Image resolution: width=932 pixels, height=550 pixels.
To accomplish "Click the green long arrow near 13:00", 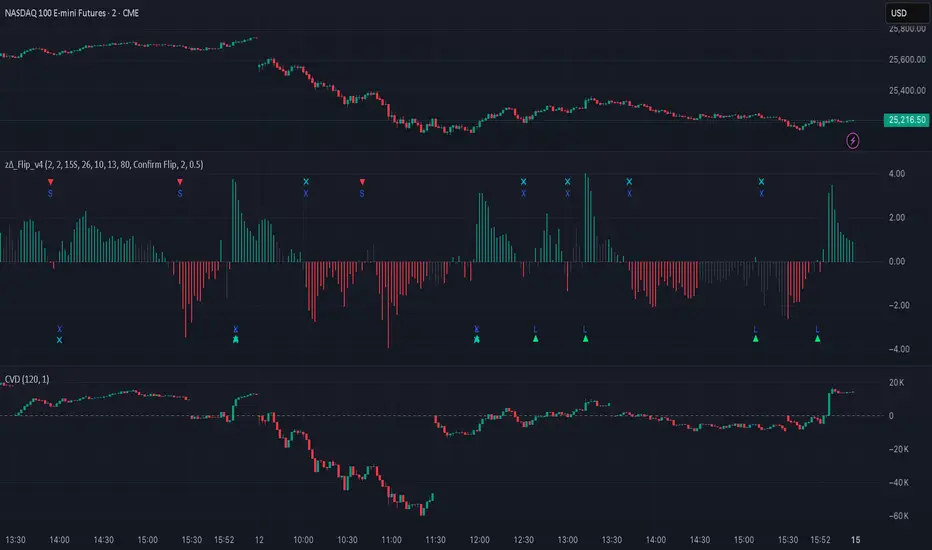I will (585, 339).
